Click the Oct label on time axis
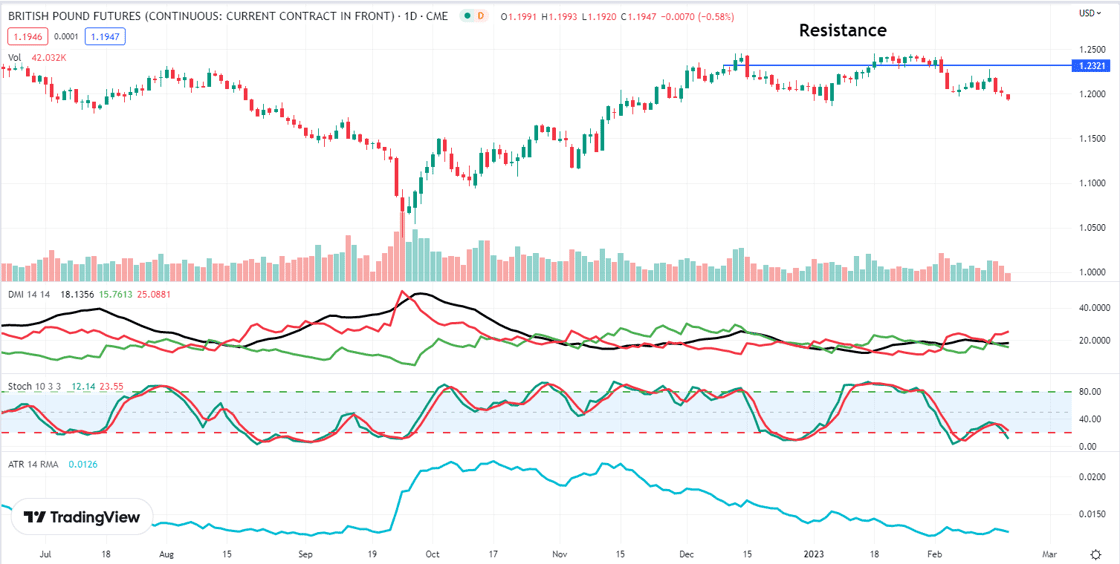 [431, 553]
